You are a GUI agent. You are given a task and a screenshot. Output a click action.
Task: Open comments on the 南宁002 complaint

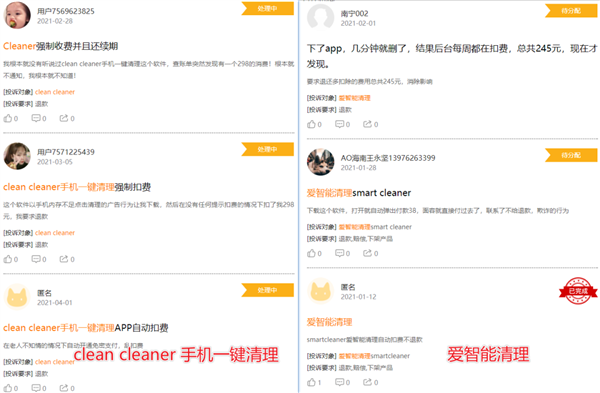tap(342, 124)
